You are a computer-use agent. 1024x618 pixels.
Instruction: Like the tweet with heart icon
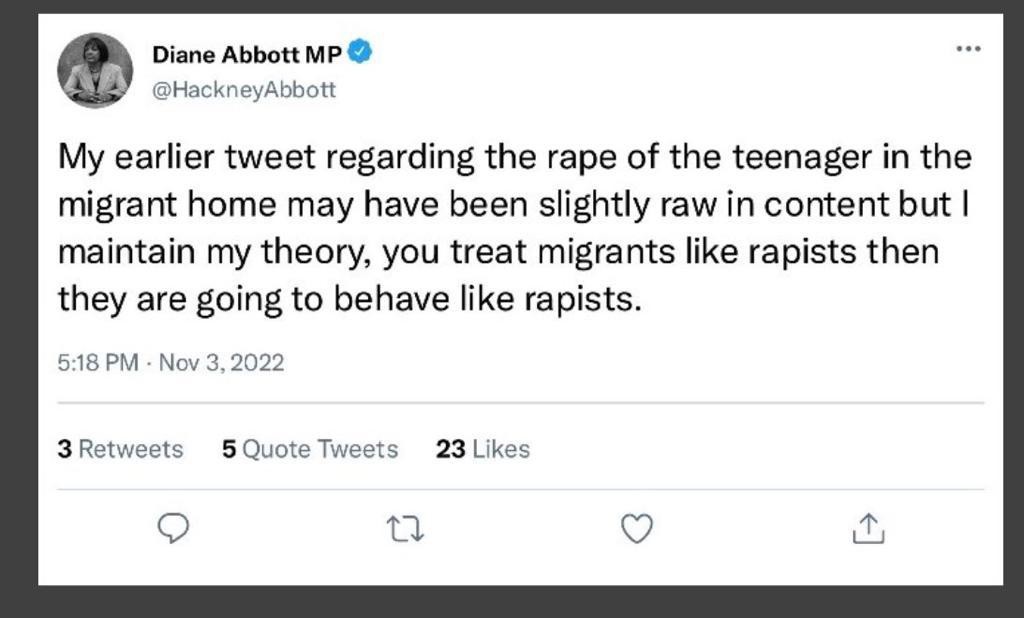tap(637, 528)
